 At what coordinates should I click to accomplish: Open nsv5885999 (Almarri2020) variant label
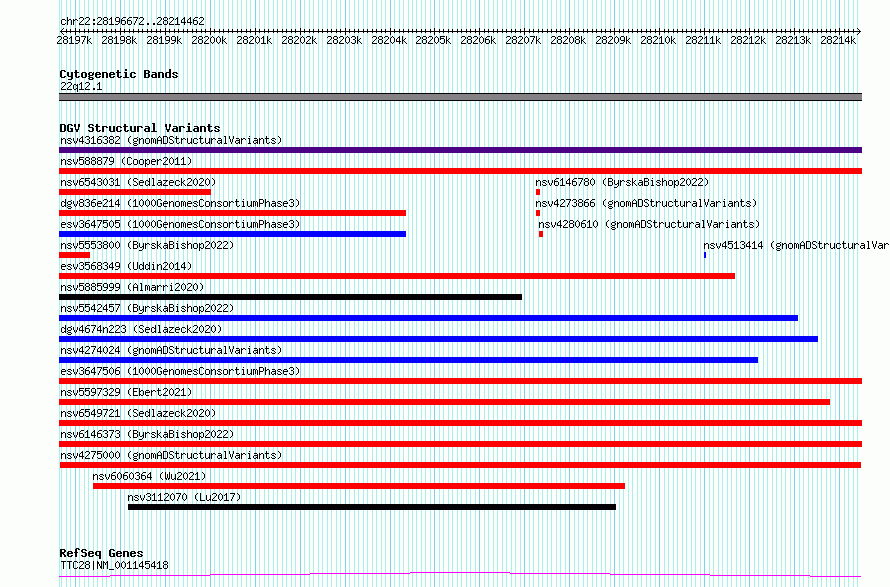point(132,287)
